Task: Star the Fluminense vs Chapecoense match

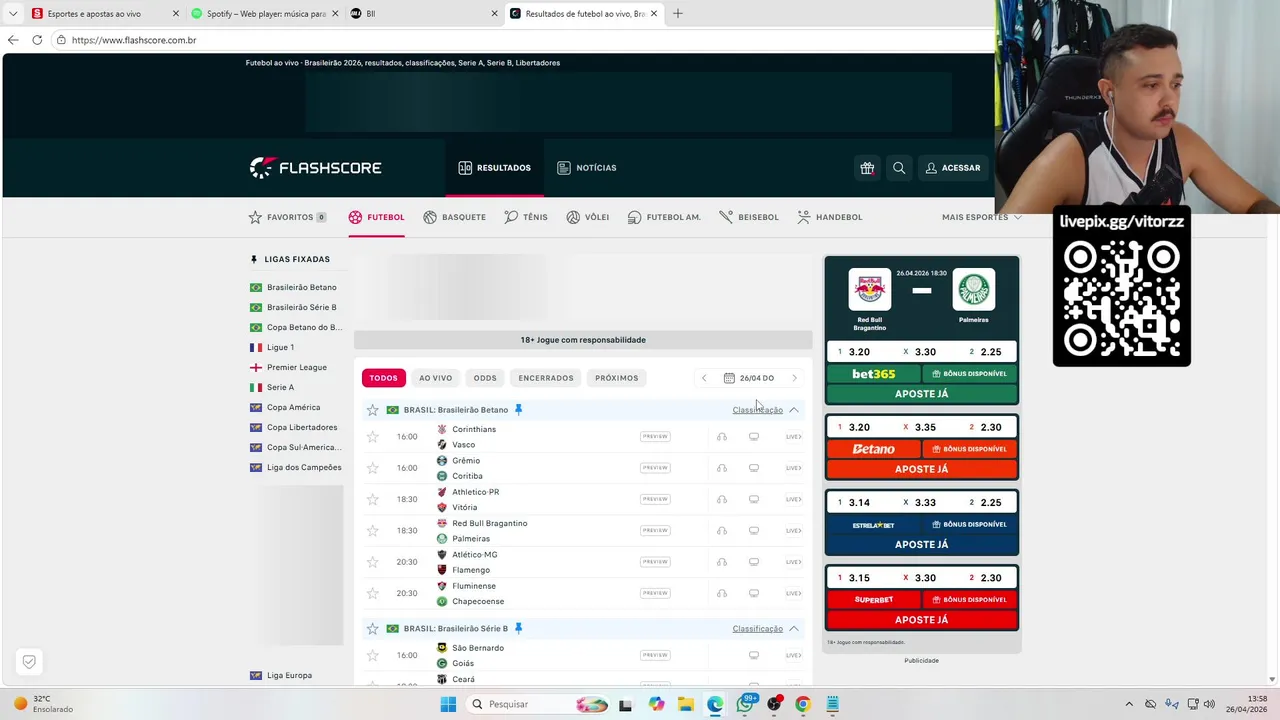Action: pyautogui.click(x=373, y=593)
